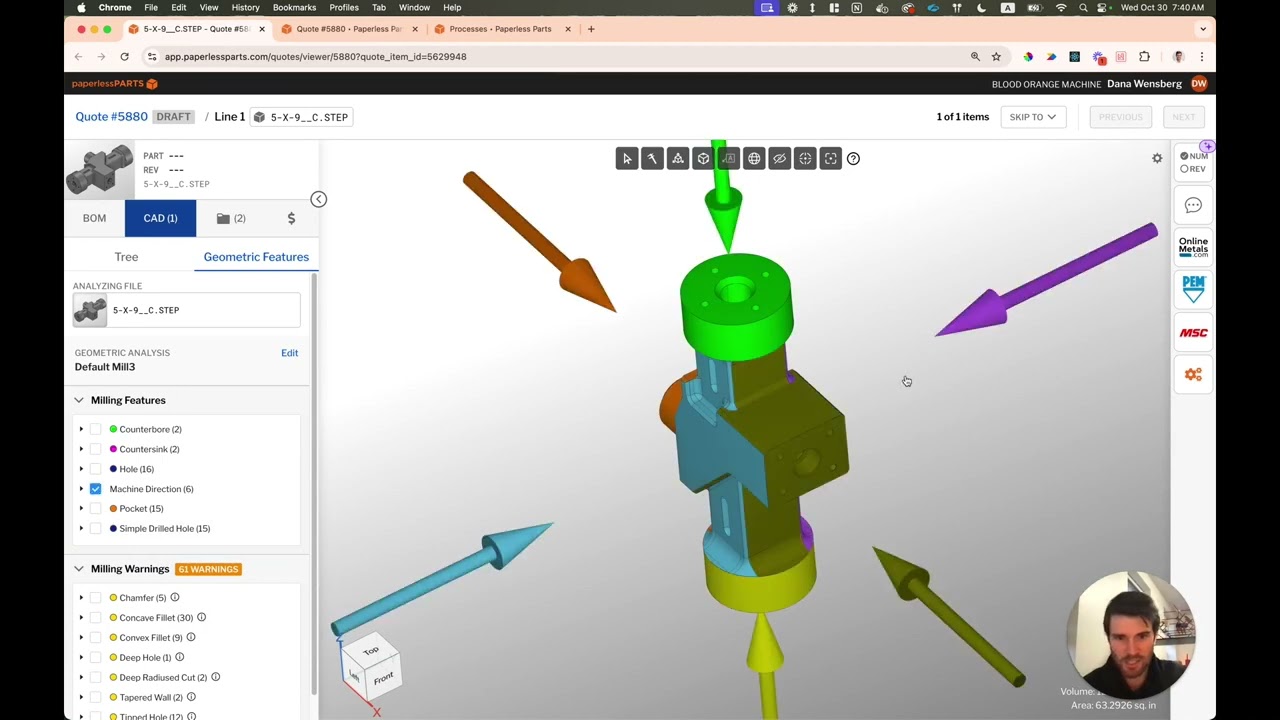Open the pricing dollar tab
Screen dimensions: 1280x720
tap(291, 218)
